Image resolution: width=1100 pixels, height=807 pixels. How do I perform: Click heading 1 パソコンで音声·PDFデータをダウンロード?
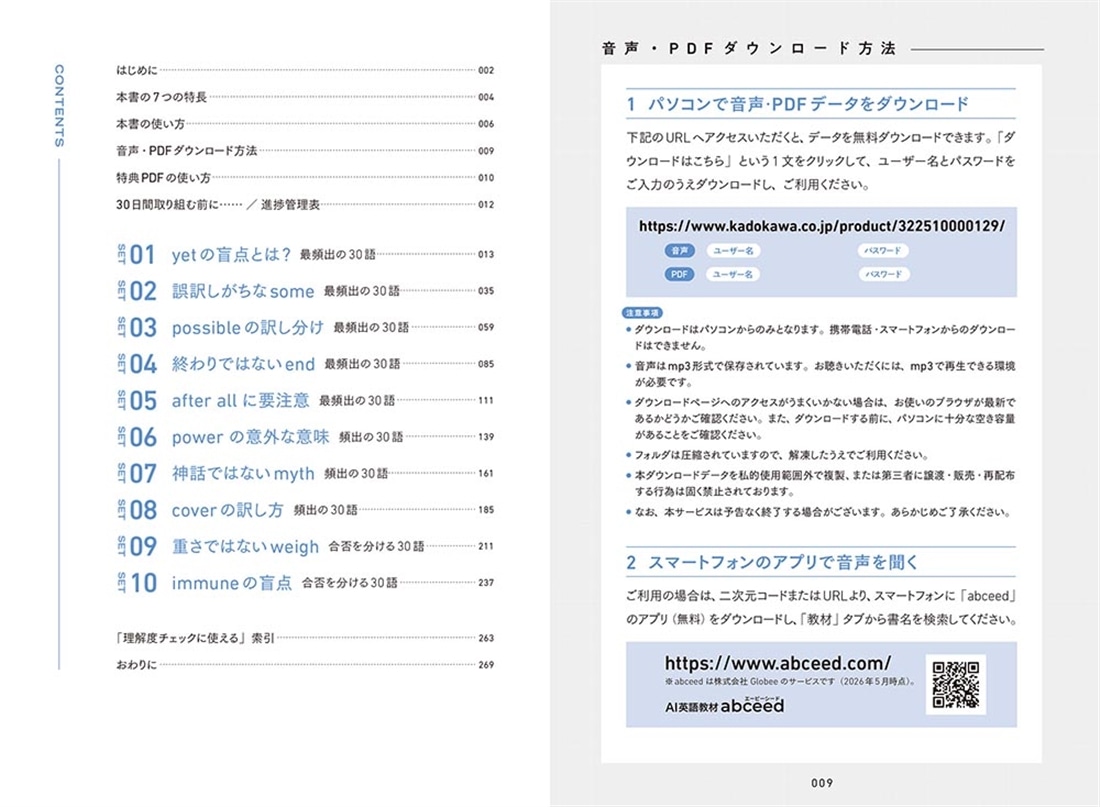click(798, 104)
